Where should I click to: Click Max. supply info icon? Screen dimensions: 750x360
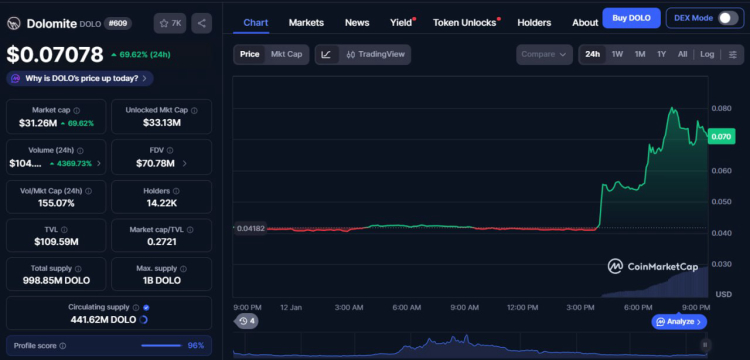[x=183, y=269]
